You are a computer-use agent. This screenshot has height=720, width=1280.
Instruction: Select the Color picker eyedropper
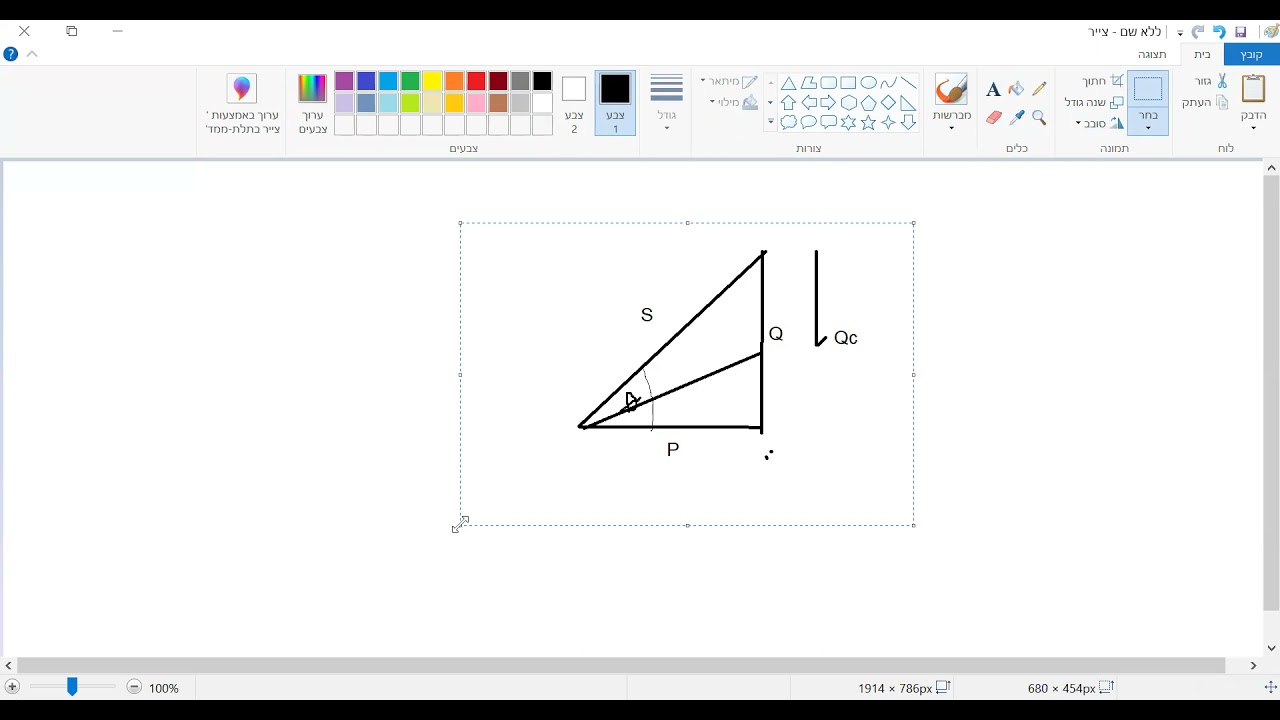[x=1016, y=117]
